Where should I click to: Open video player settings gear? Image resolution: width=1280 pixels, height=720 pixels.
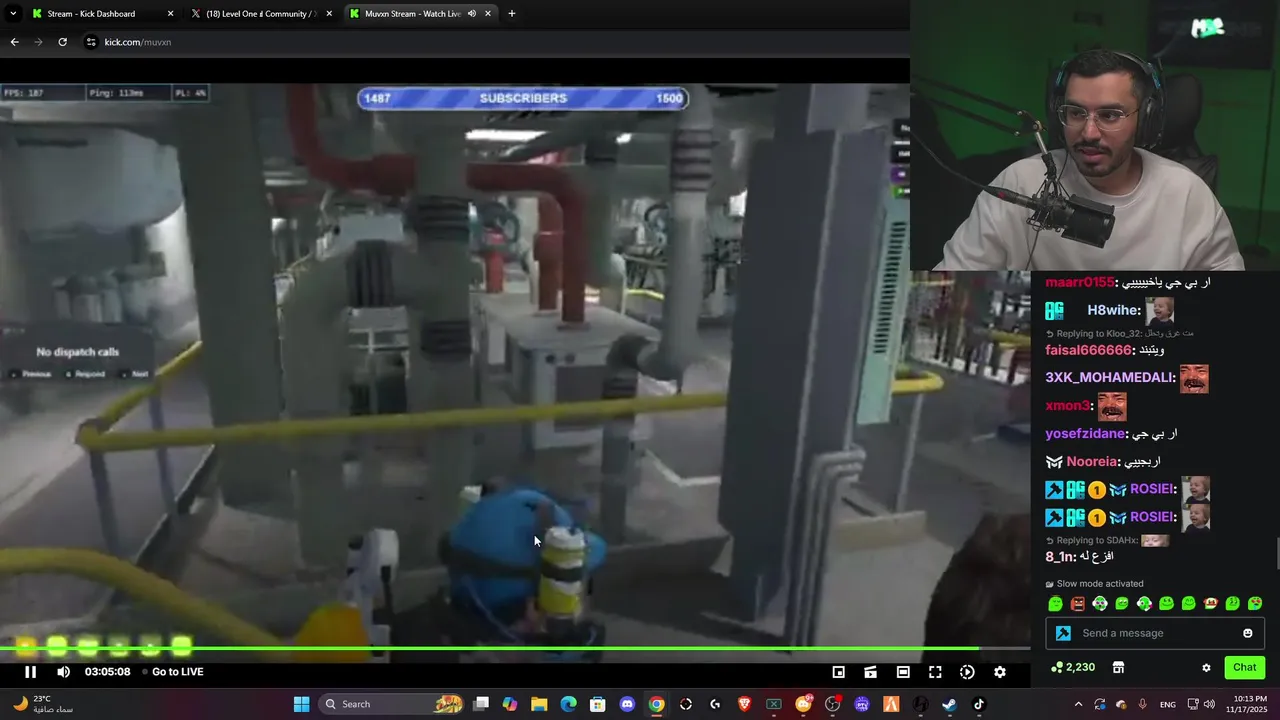tap(999, 672)
